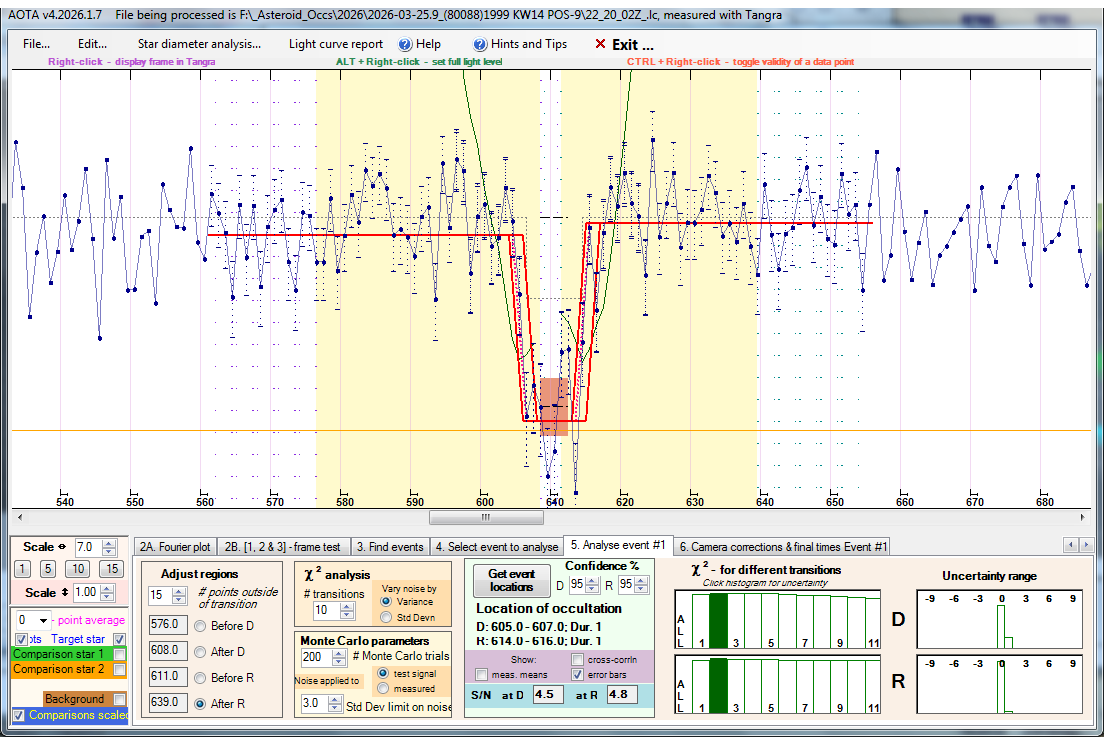
Task: Click the horizontal scrollbar thumb
Action: click(486, 517)
